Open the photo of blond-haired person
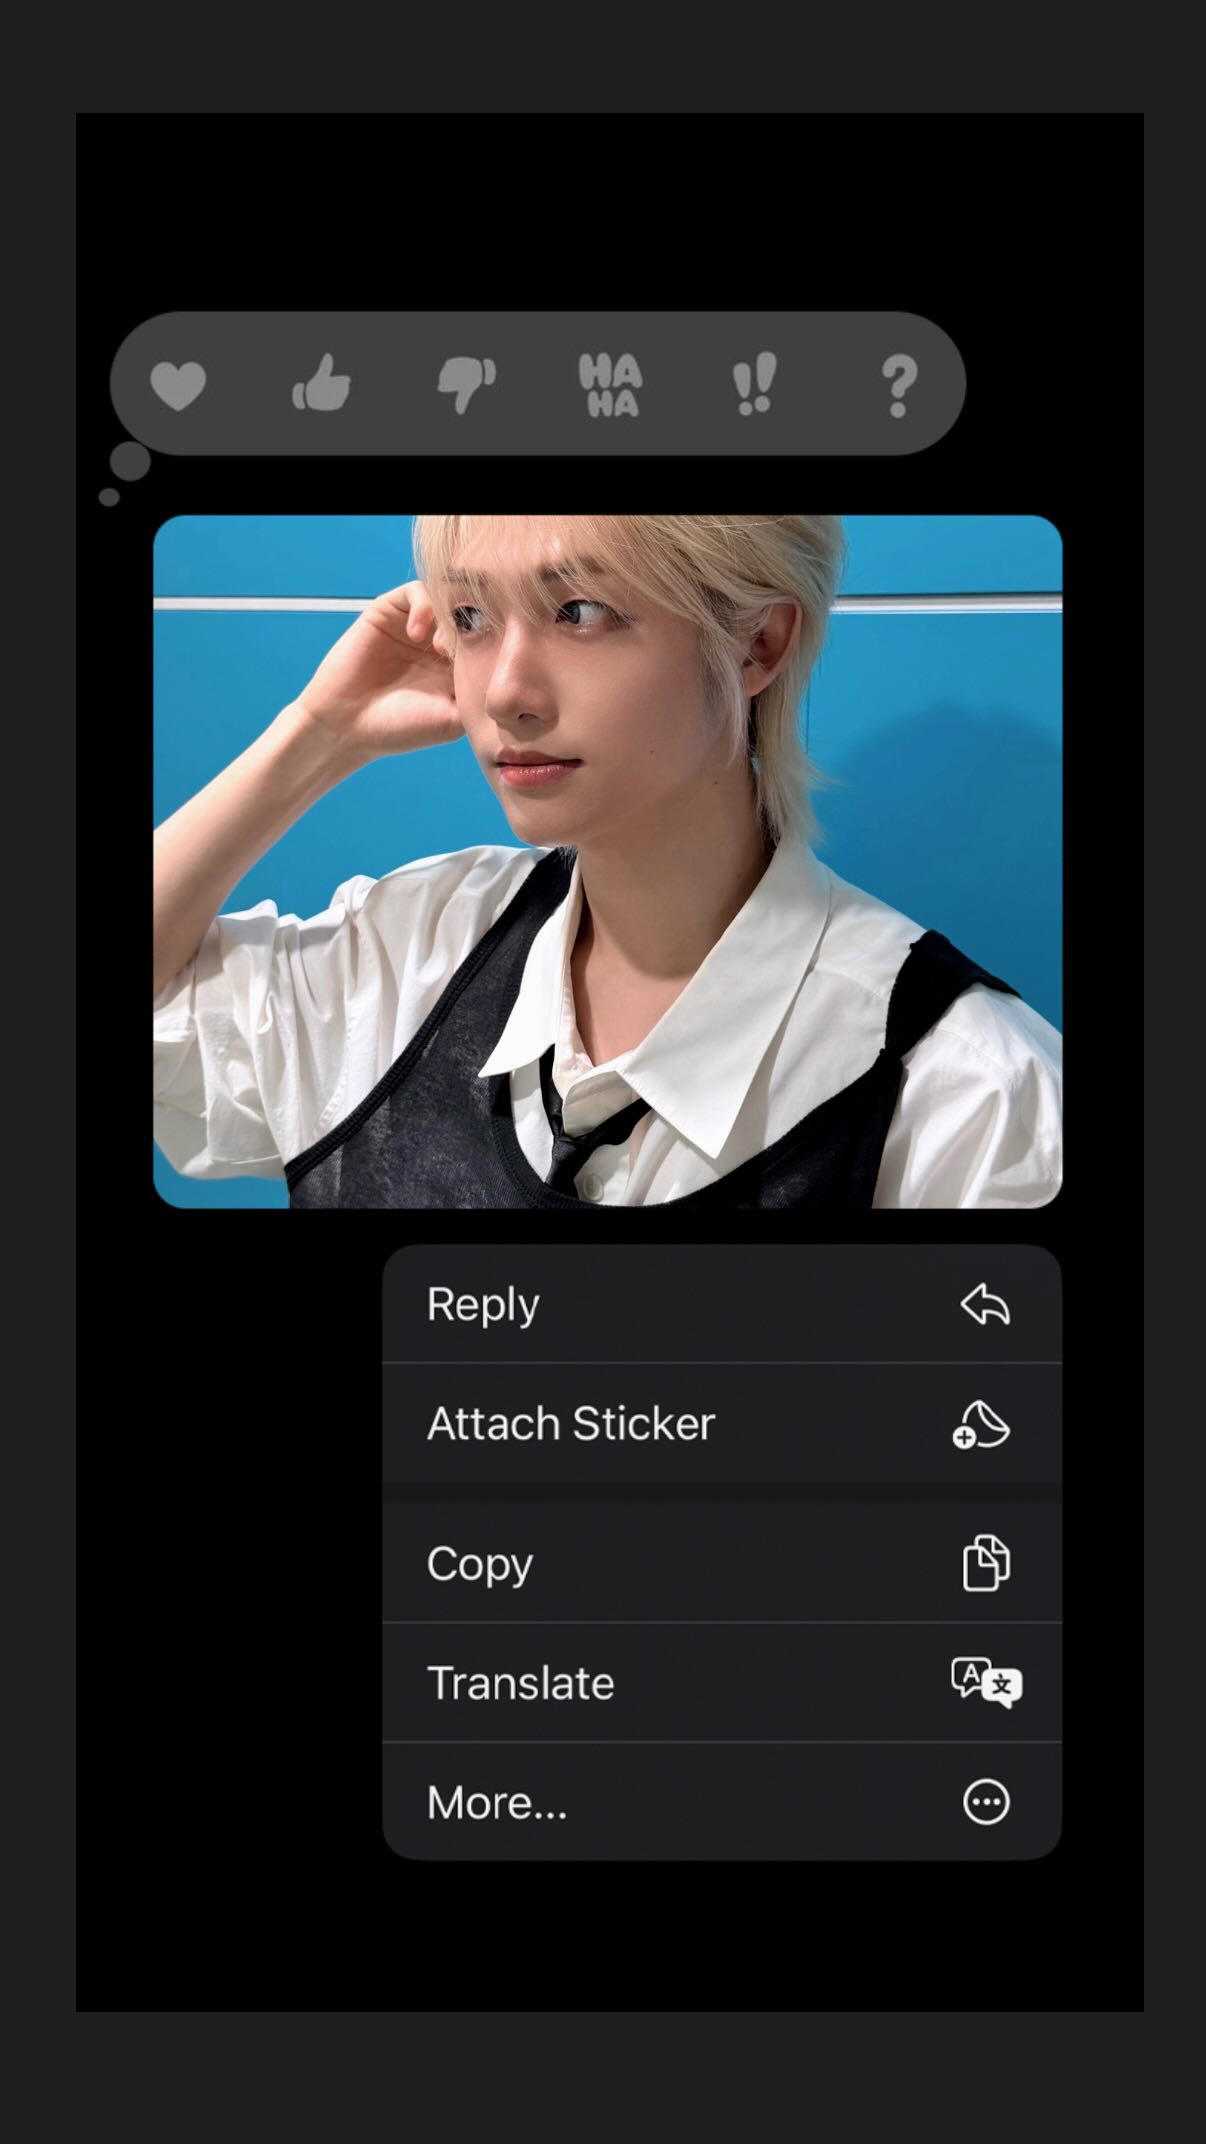 (x=607, y=861)
